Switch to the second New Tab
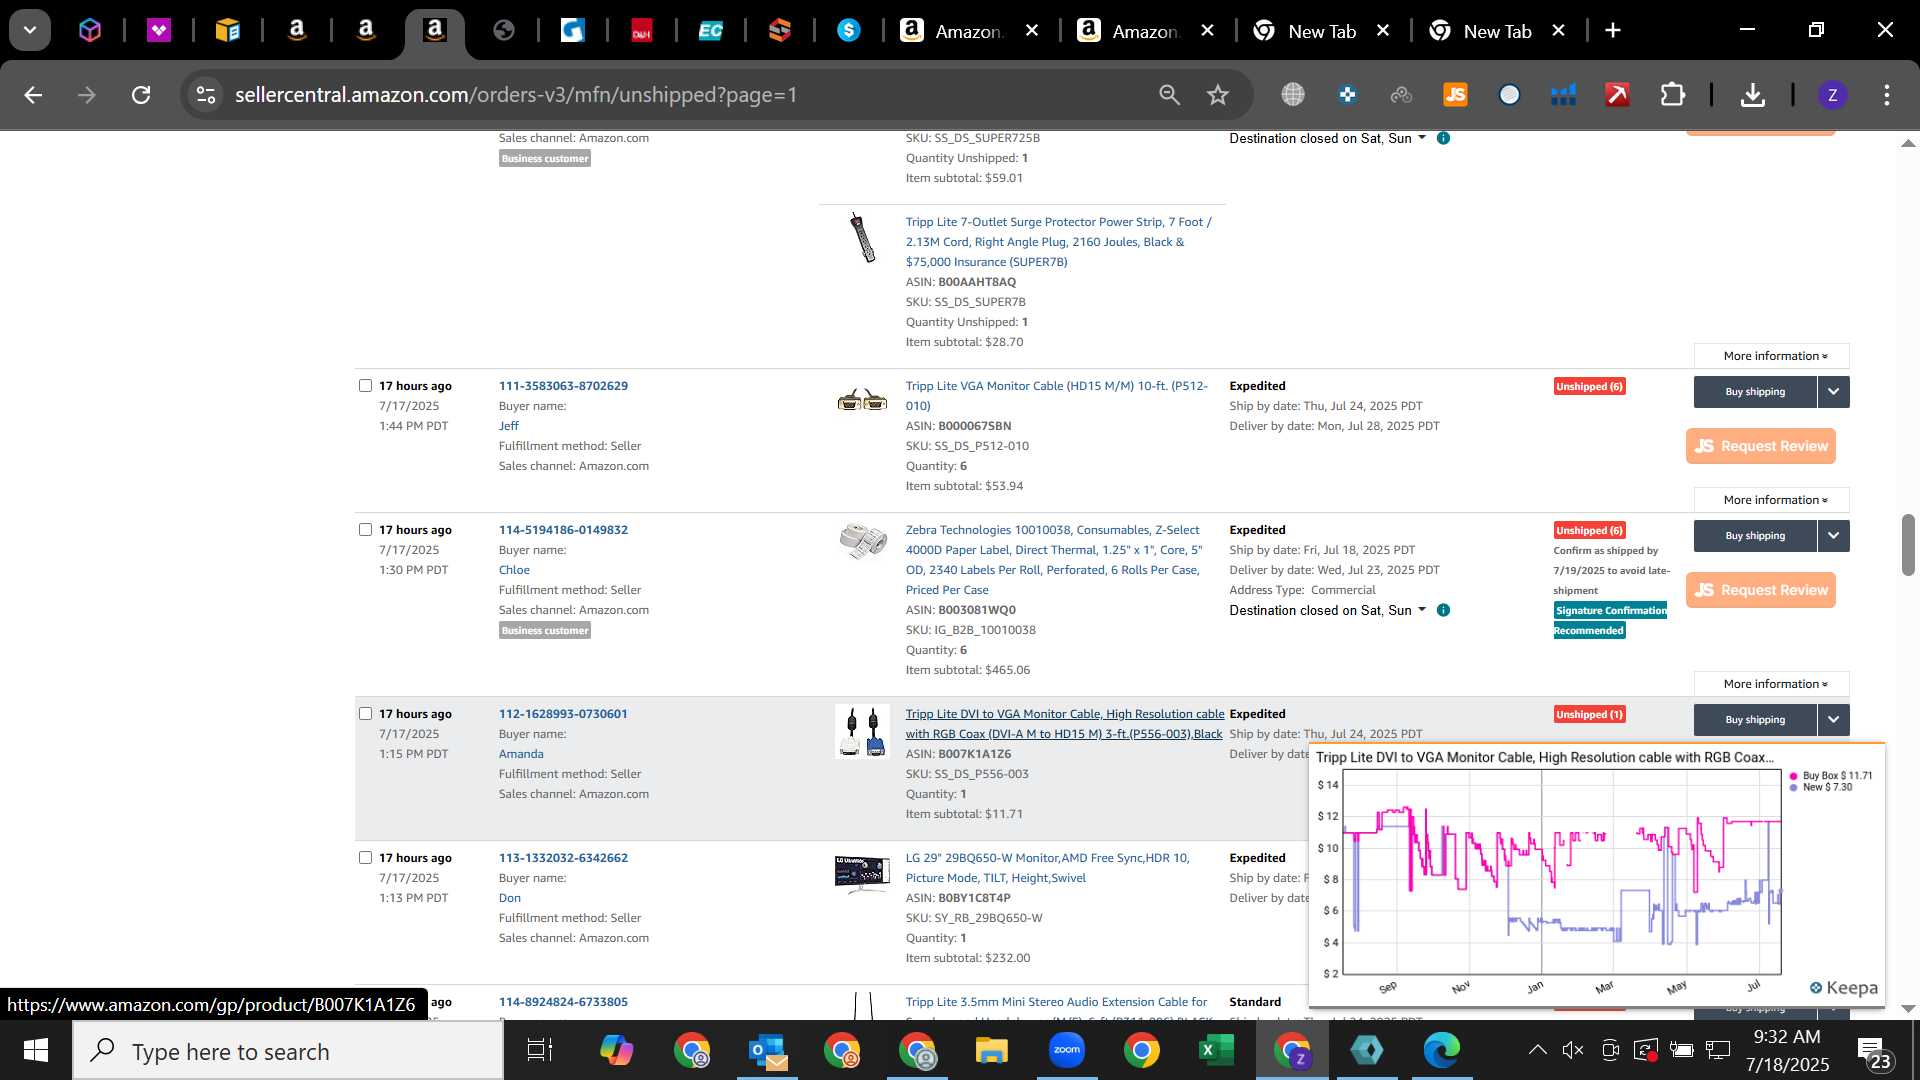Screen dimensions: 1920x1080 (x=1497, y=31)
